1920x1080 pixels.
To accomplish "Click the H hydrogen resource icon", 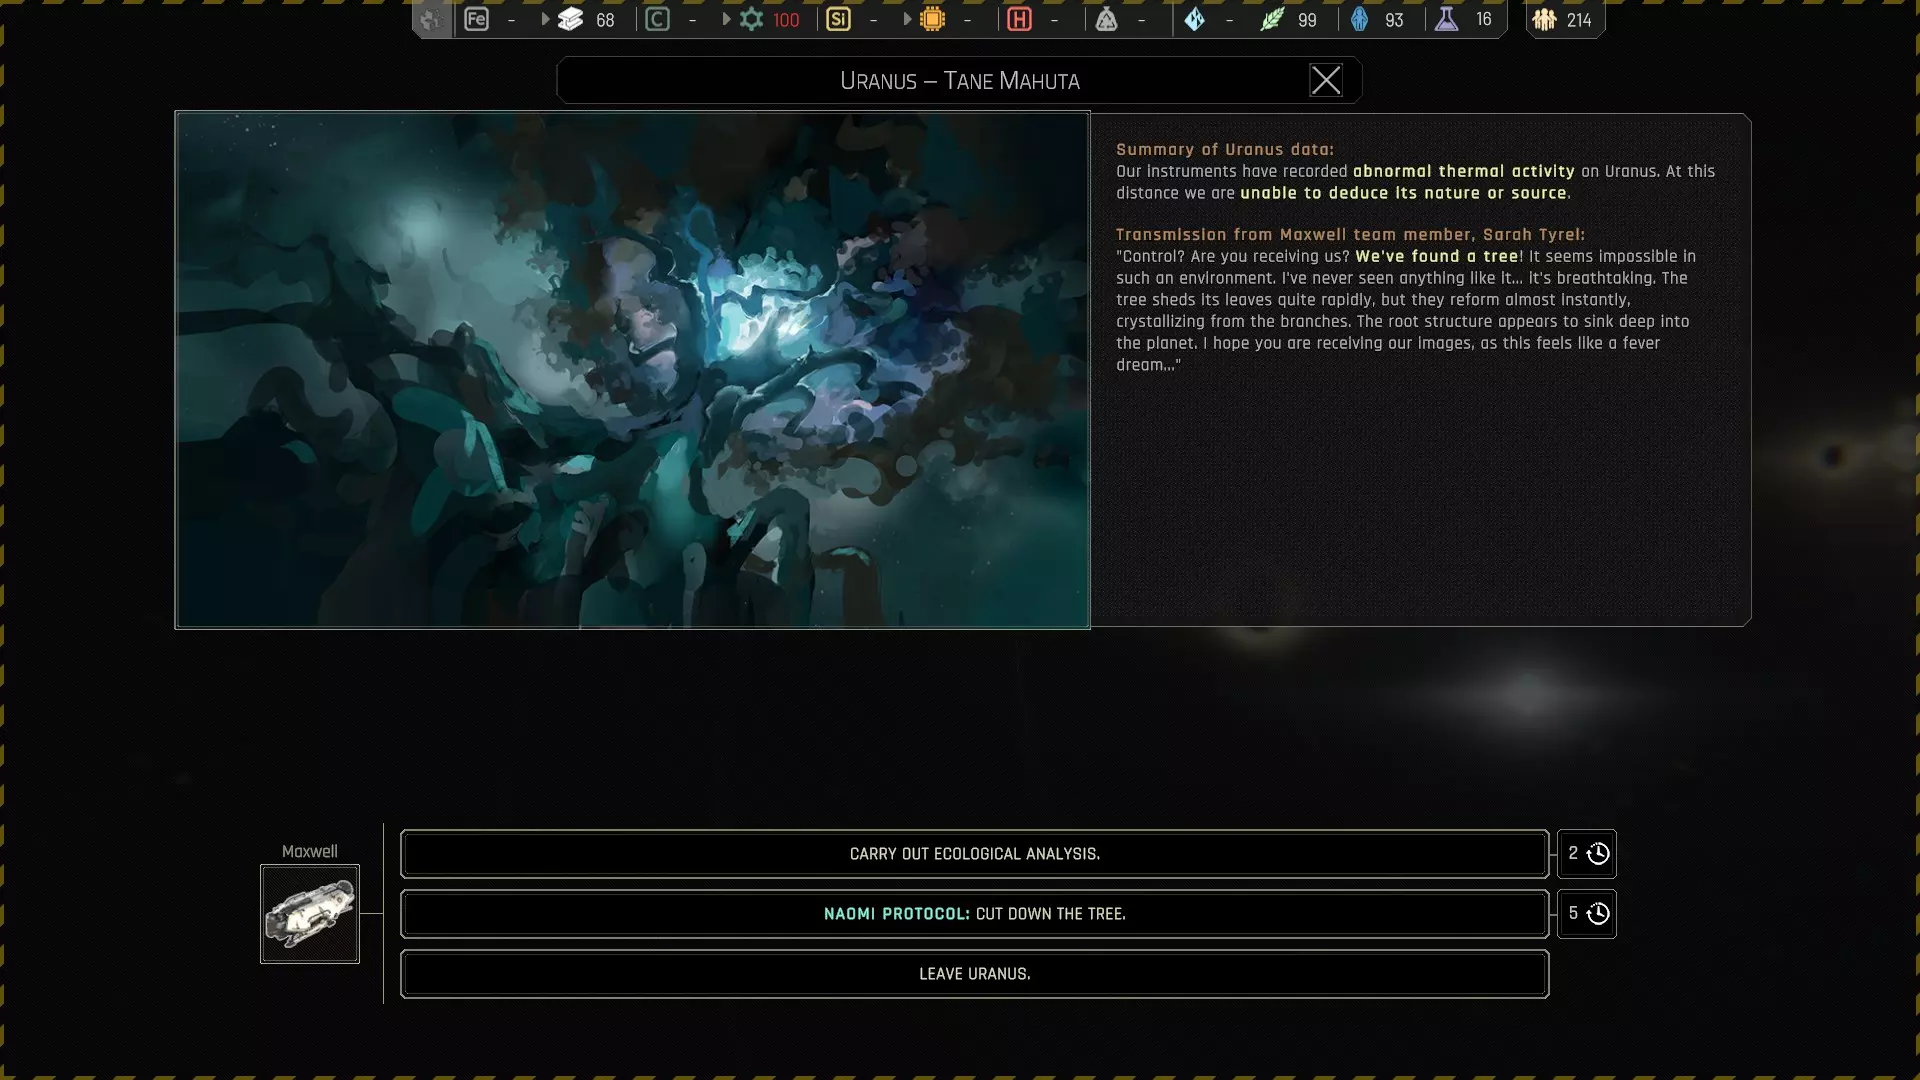I will pos(1019,19).
